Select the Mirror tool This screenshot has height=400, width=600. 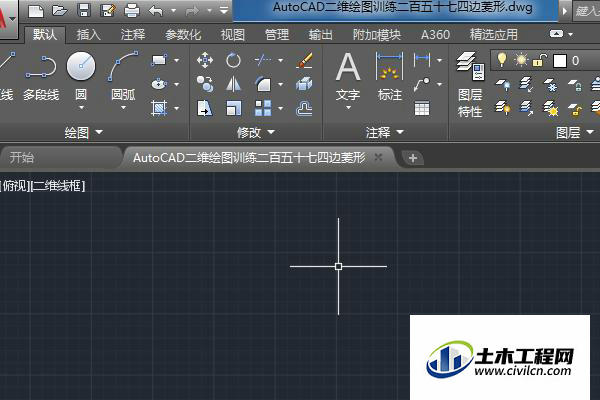pos(233,84)
